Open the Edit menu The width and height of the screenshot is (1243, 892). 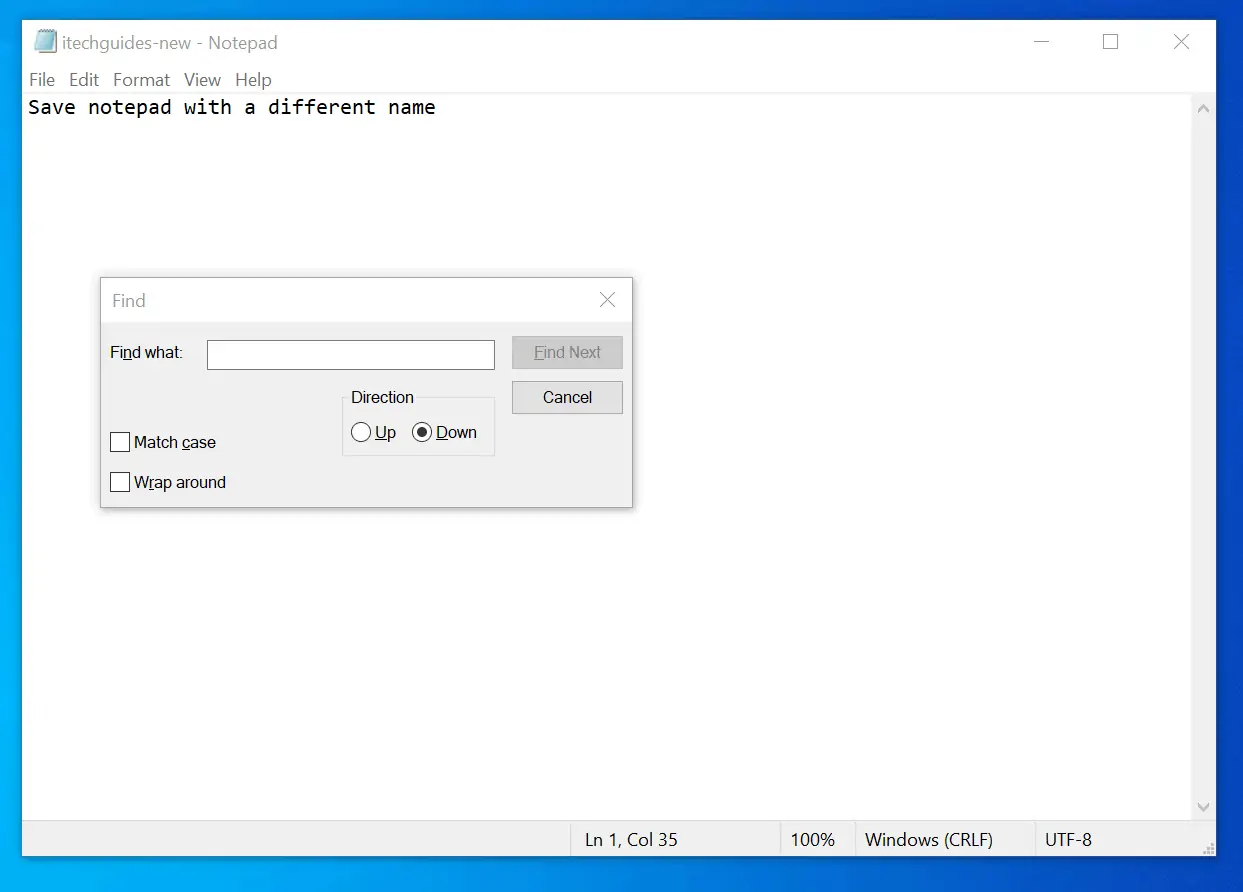pyautogui.click(x=84, y=80)
